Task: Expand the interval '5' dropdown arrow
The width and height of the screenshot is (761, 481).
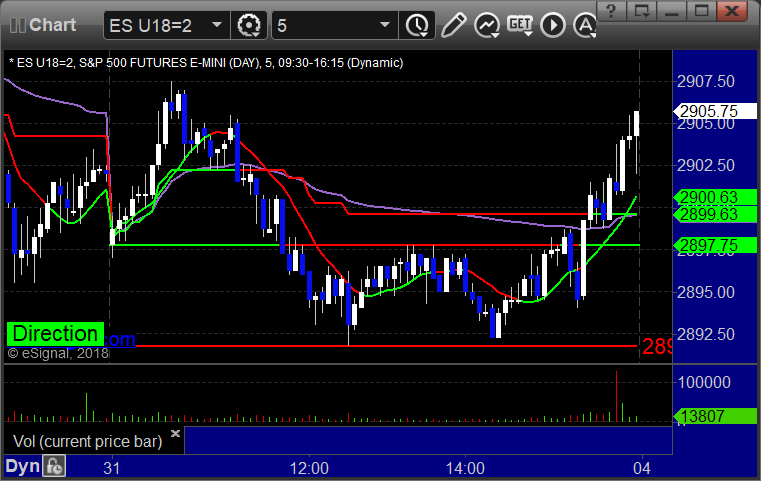Action: pyautogui.click(x=385, y=25)
